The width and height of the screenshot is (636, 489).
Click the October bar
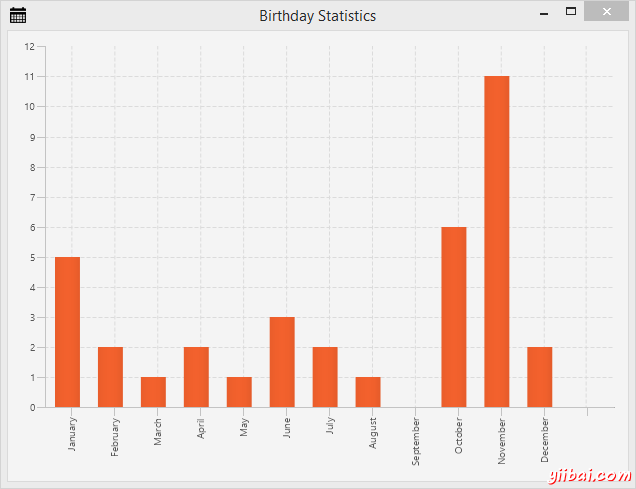coord(454,317)
